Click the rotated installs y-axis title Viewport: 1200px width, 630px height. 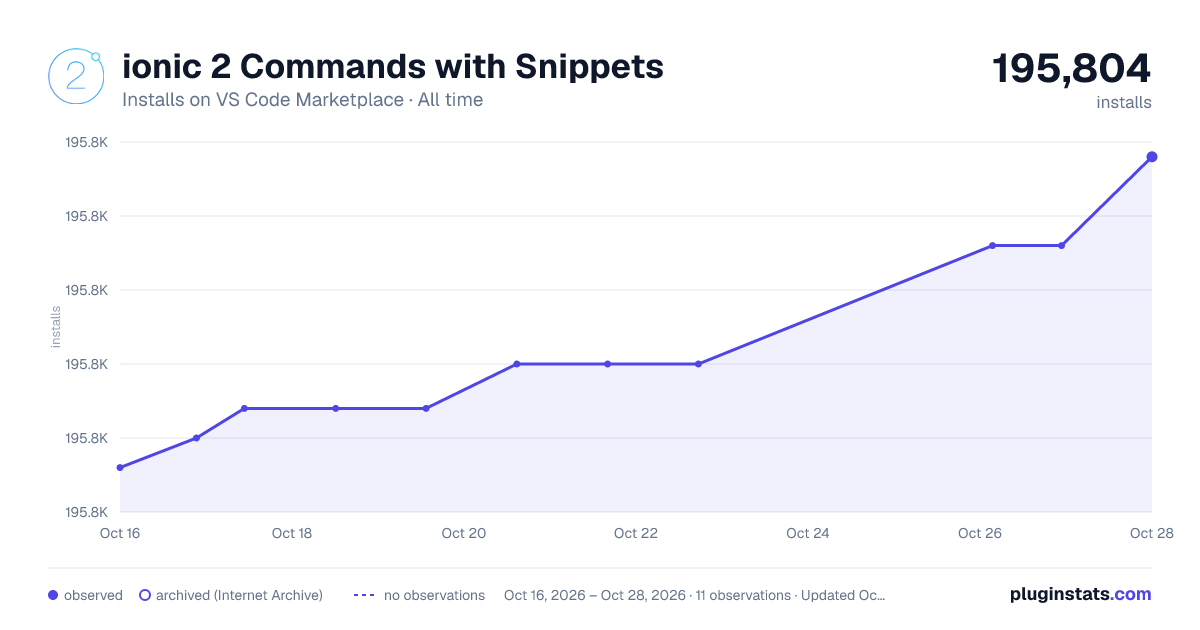coord(56,327)
